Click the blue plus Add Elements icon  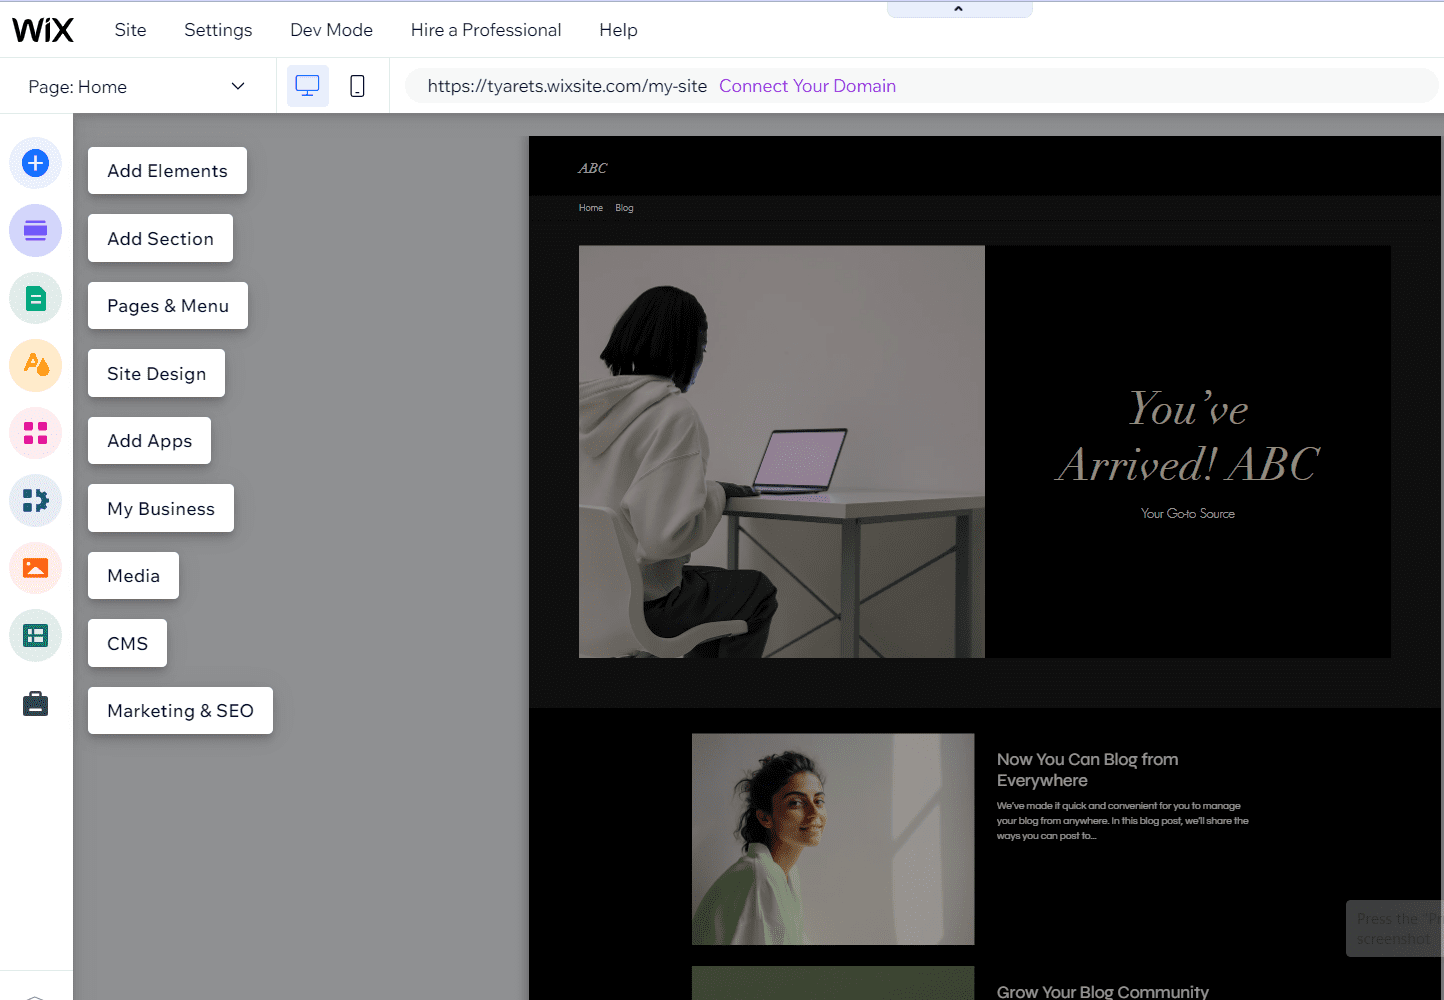point(36,163)
